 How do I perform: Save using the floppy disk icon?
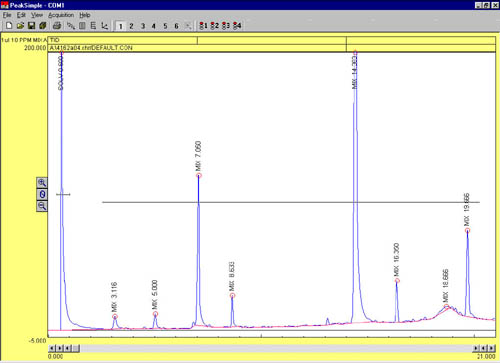(x=31, y=26)
